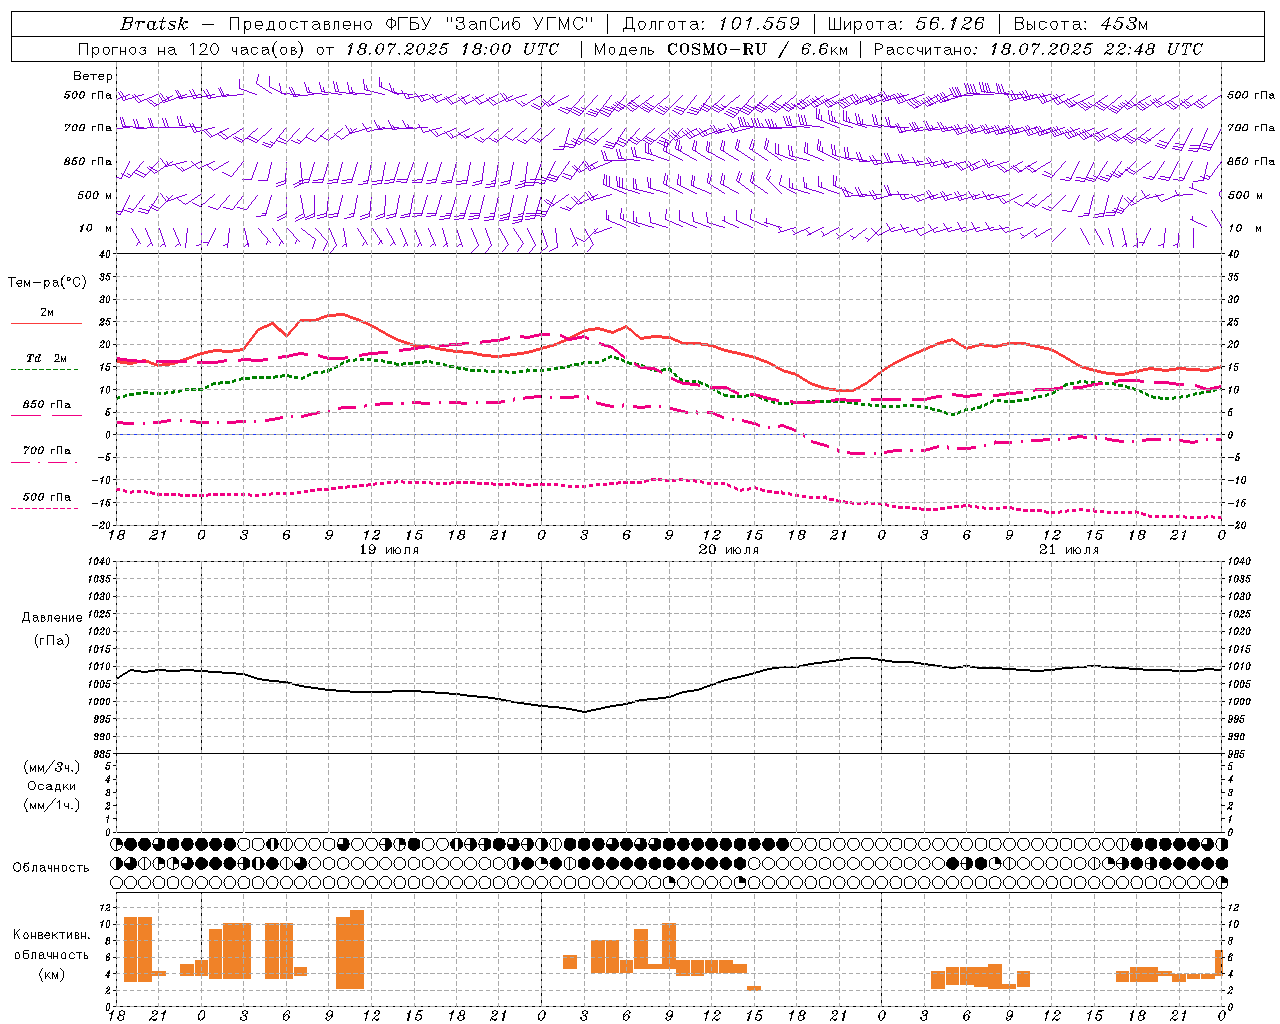Viewport: 1280px width, 1024px height.
Task: Click the Широта: 56.126 value
Action: [906, 24]
